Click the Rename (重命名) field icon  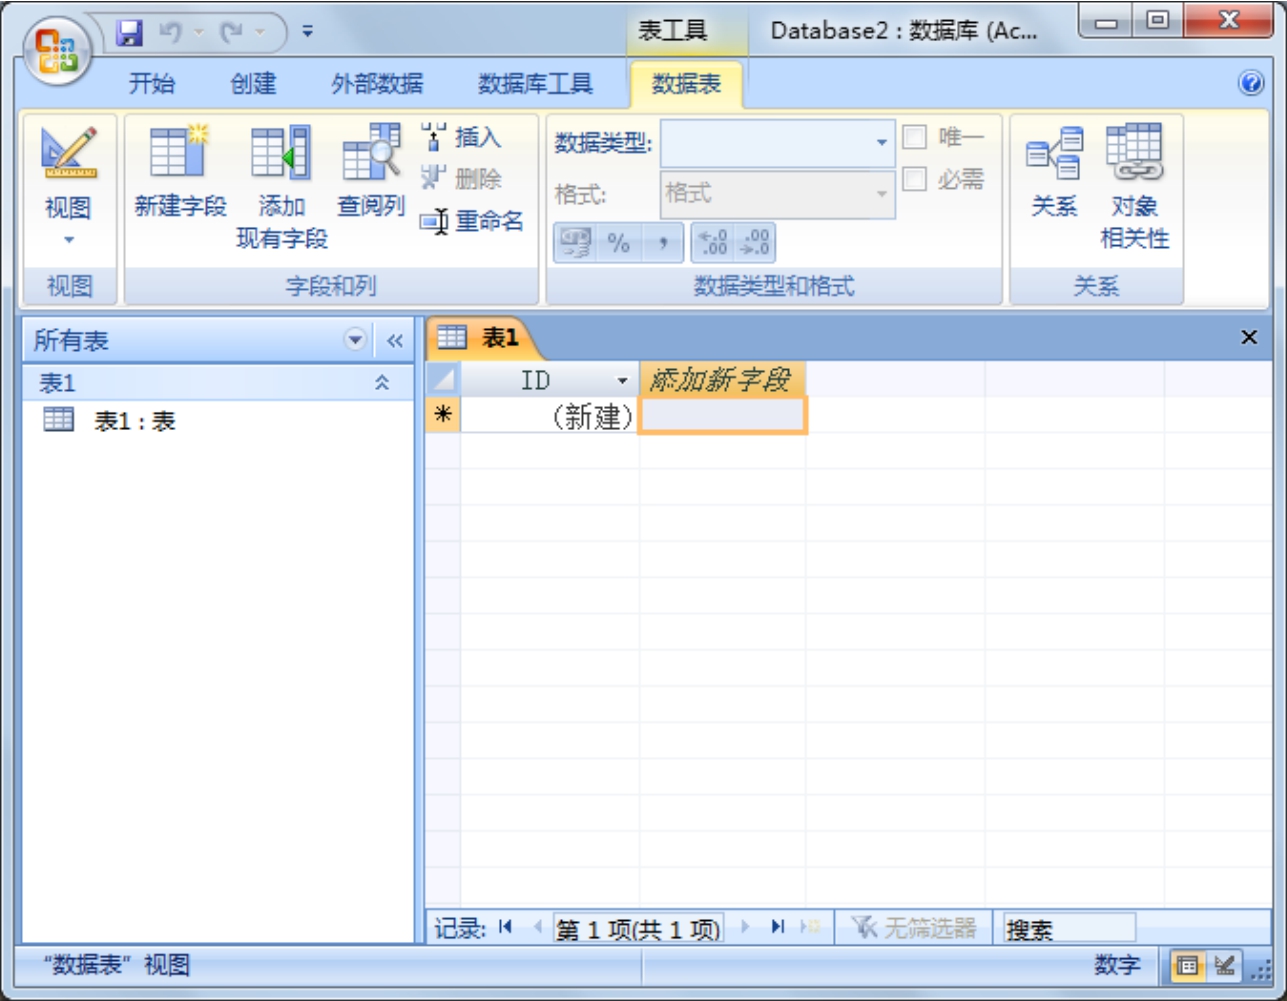pos(434,221)
